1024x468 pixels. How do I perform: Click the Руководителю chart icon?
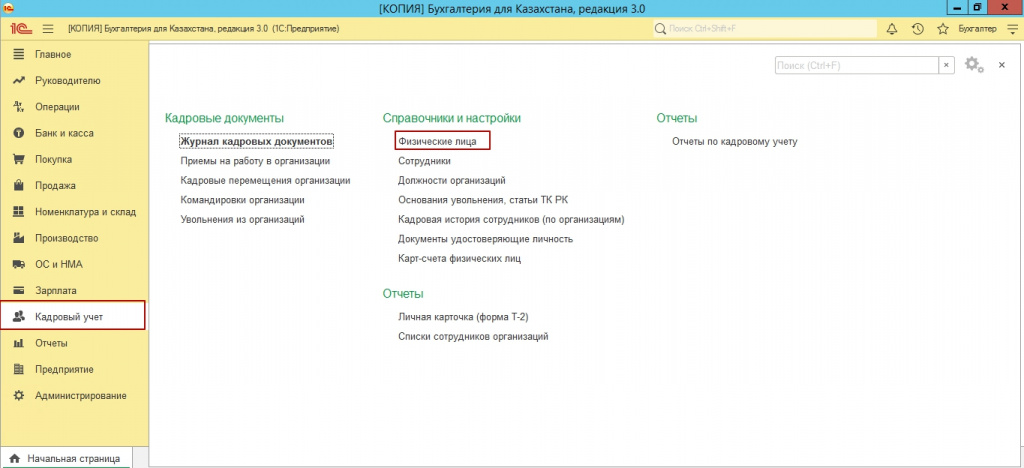[x=19, y=80]
